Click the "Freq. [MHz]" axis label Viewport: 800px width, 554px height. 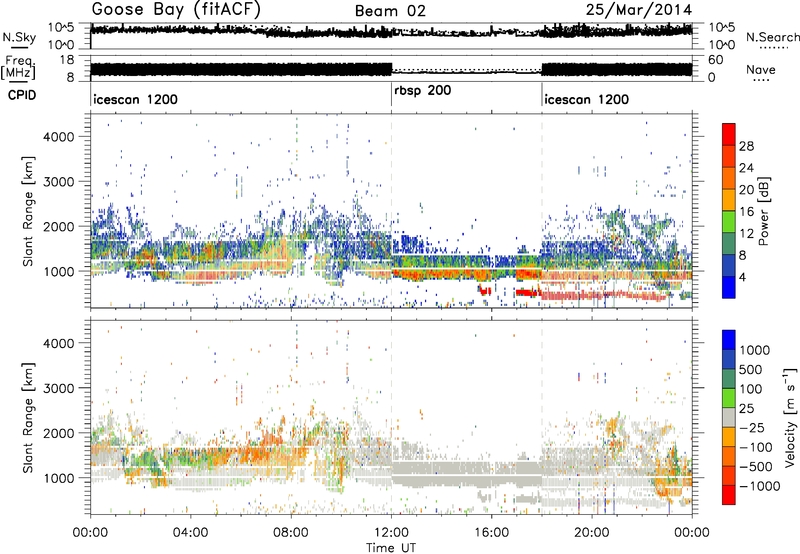tap(19, 68)
